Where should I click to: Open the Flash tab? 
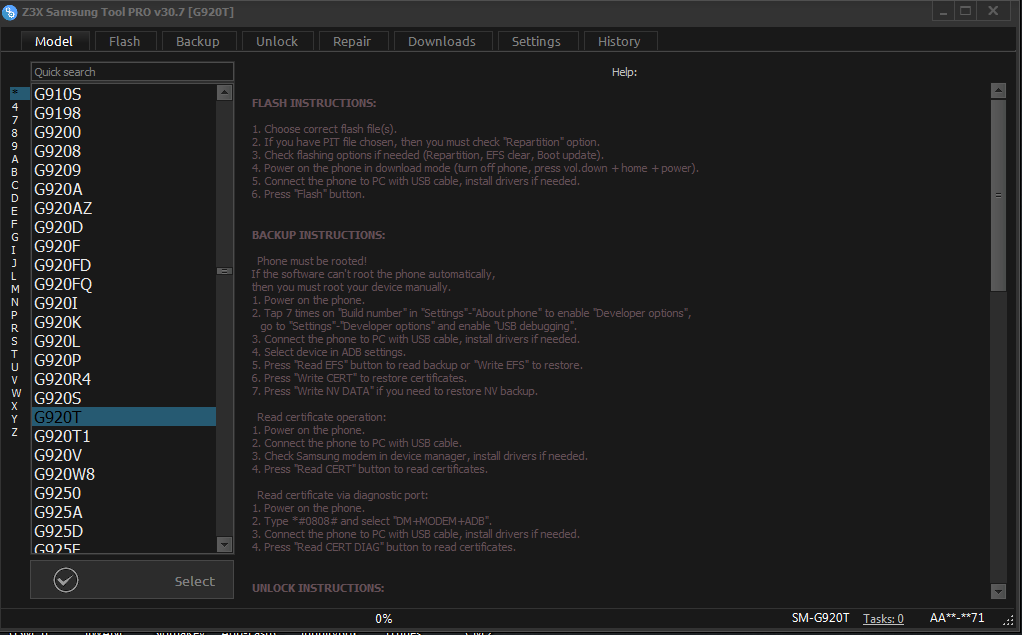(124, 41)
